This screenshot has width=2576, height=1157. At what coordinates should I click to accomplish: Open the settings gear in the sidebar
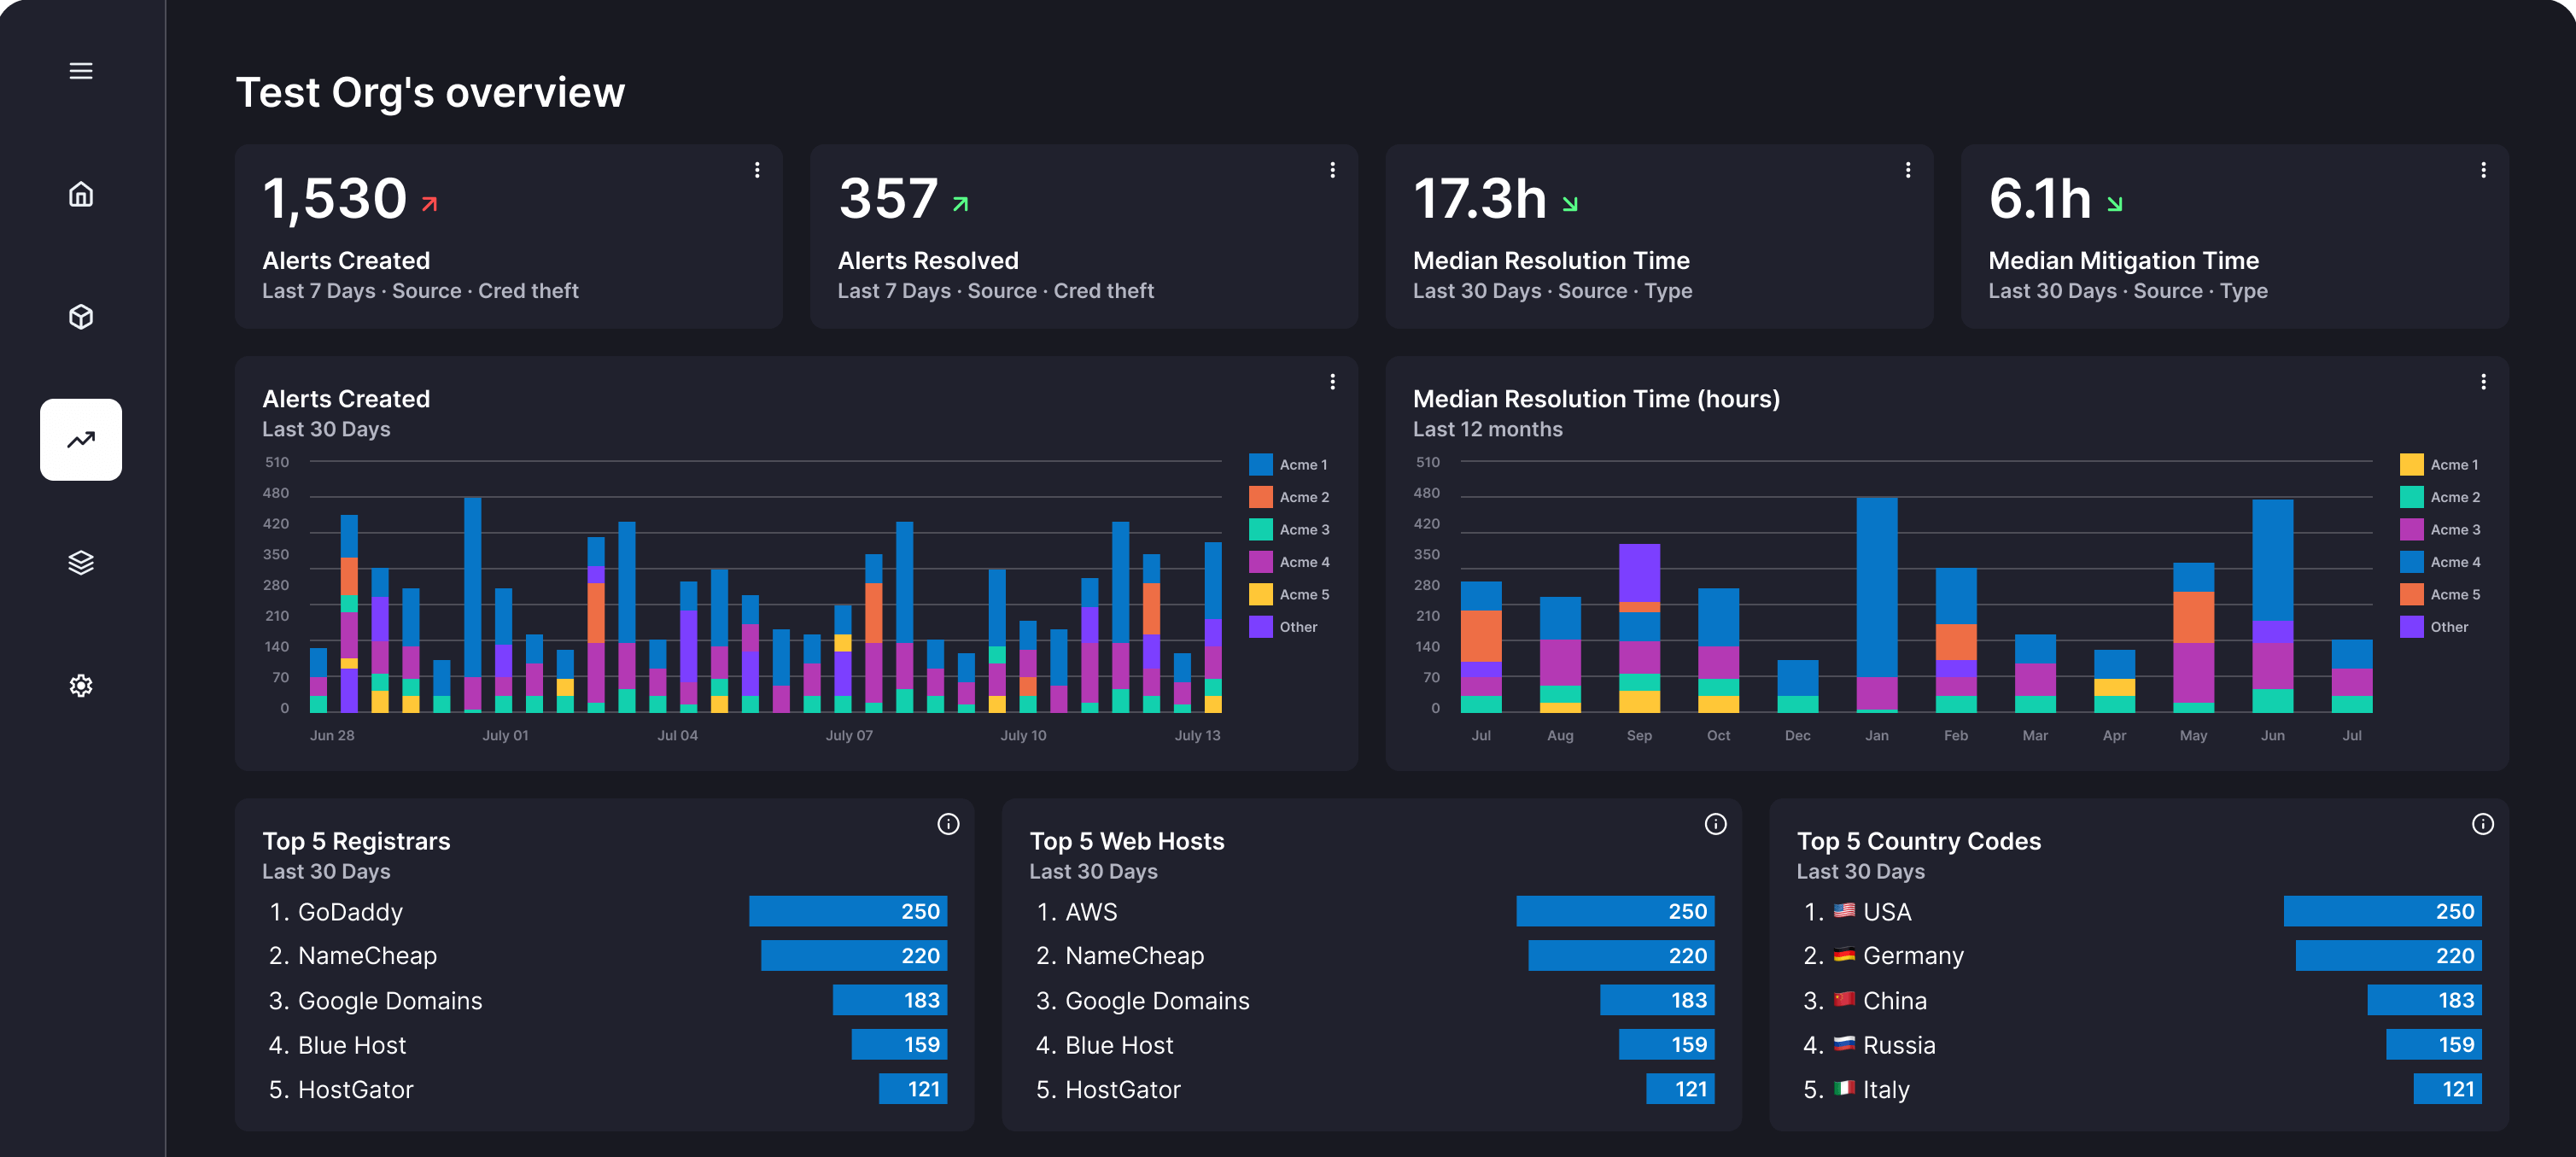point(81,686)
